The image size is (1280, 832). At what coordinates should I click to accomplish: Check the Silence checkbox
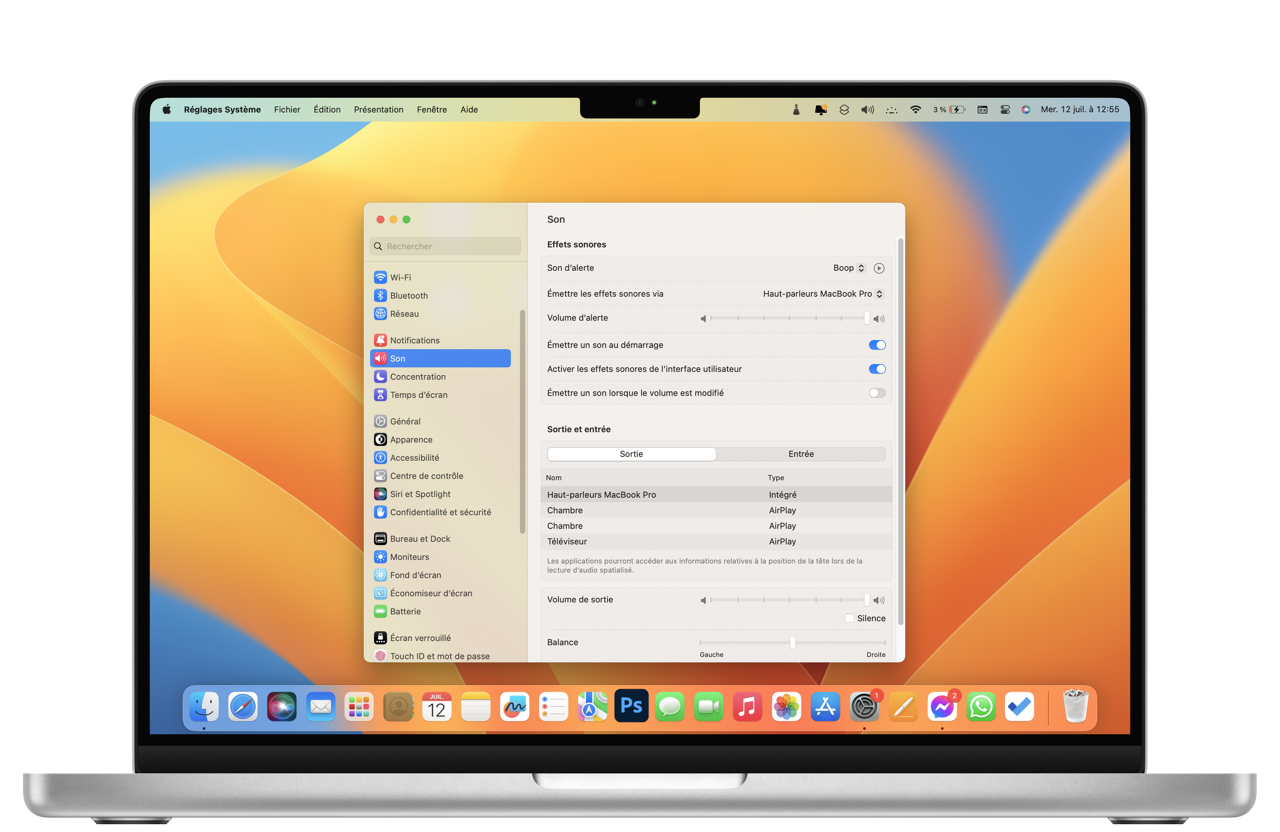click(x=849, y=618)
